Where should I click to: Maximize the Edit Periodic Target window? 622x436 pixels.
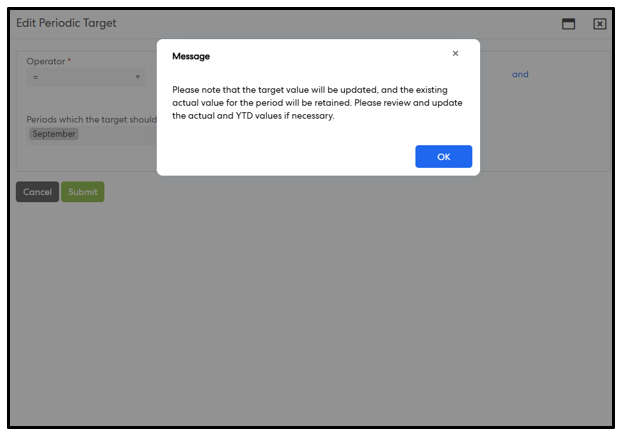[x=568, y=24]
